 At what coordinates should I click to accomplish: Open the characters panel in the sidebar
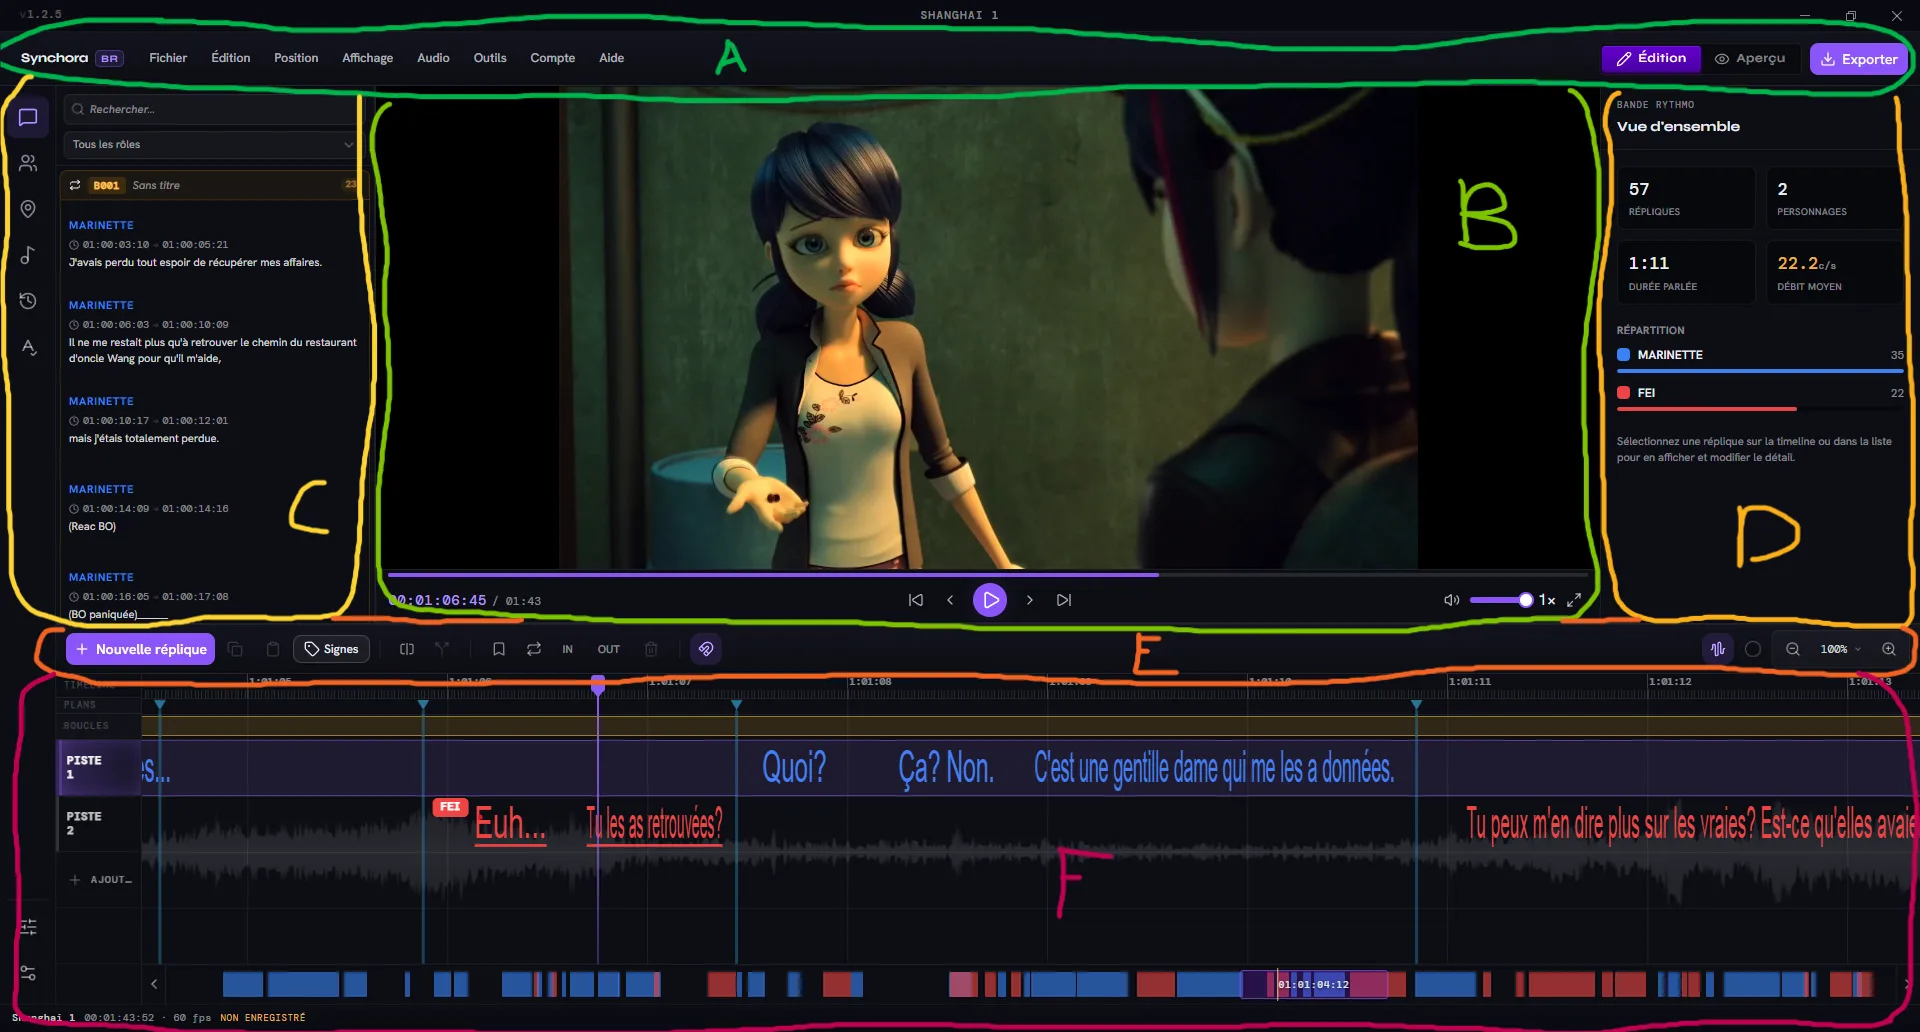pos(28,163)
